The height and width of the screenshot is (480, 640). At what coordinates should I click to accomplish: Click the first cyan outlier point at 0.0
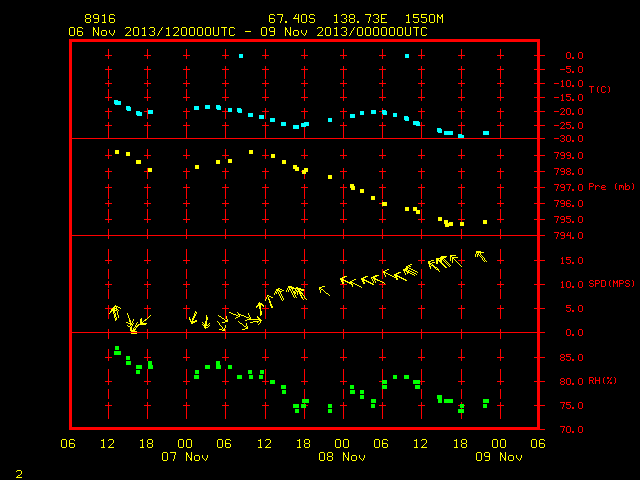pos(241,56)
